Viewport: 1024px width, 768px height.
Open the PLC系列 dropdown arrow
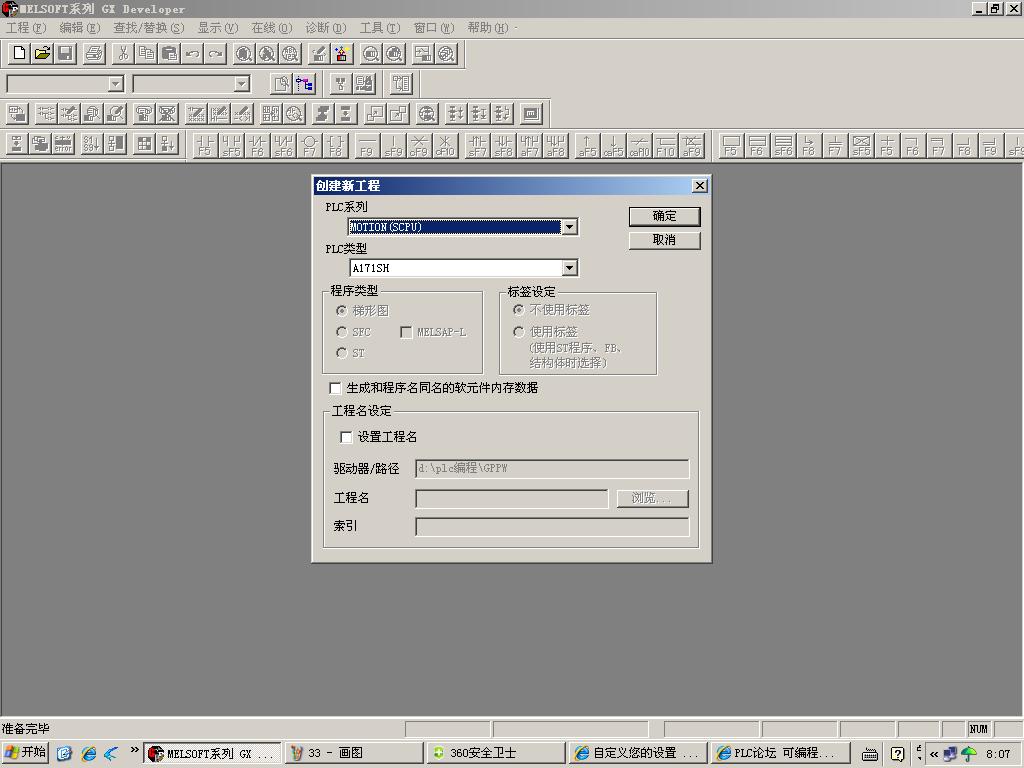[x=569, y=227]
